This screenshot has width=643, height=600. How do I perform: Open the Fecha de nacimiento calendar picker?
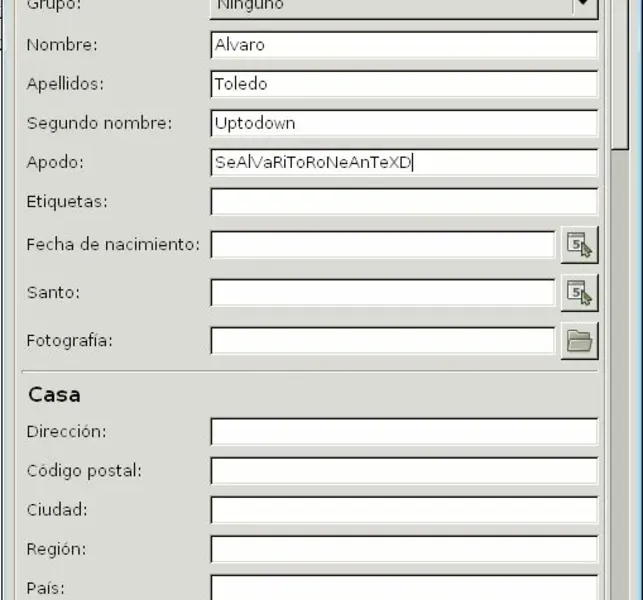pyautogui.click(x=579, y=245)
